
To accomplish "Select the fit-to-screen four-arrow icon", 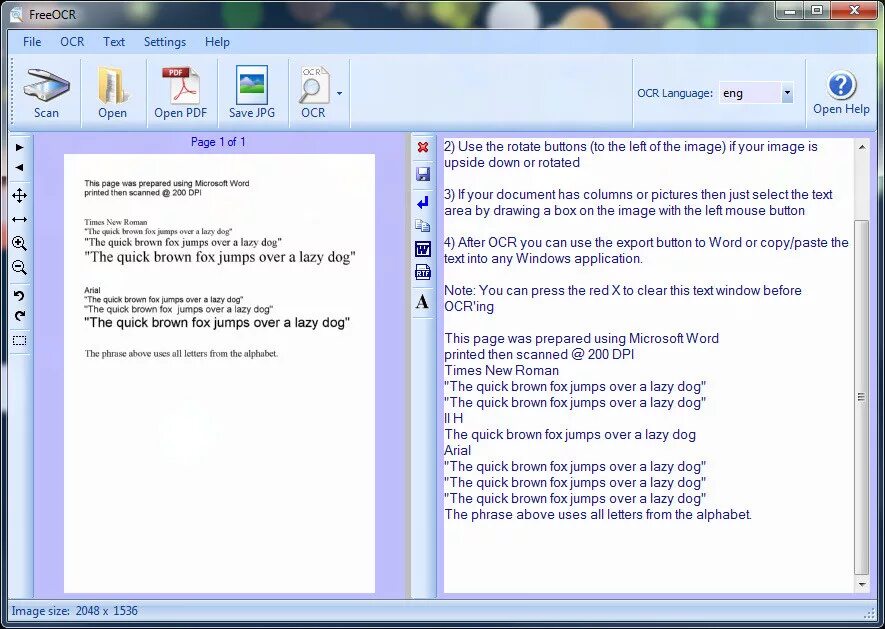I will pos(20,195).
